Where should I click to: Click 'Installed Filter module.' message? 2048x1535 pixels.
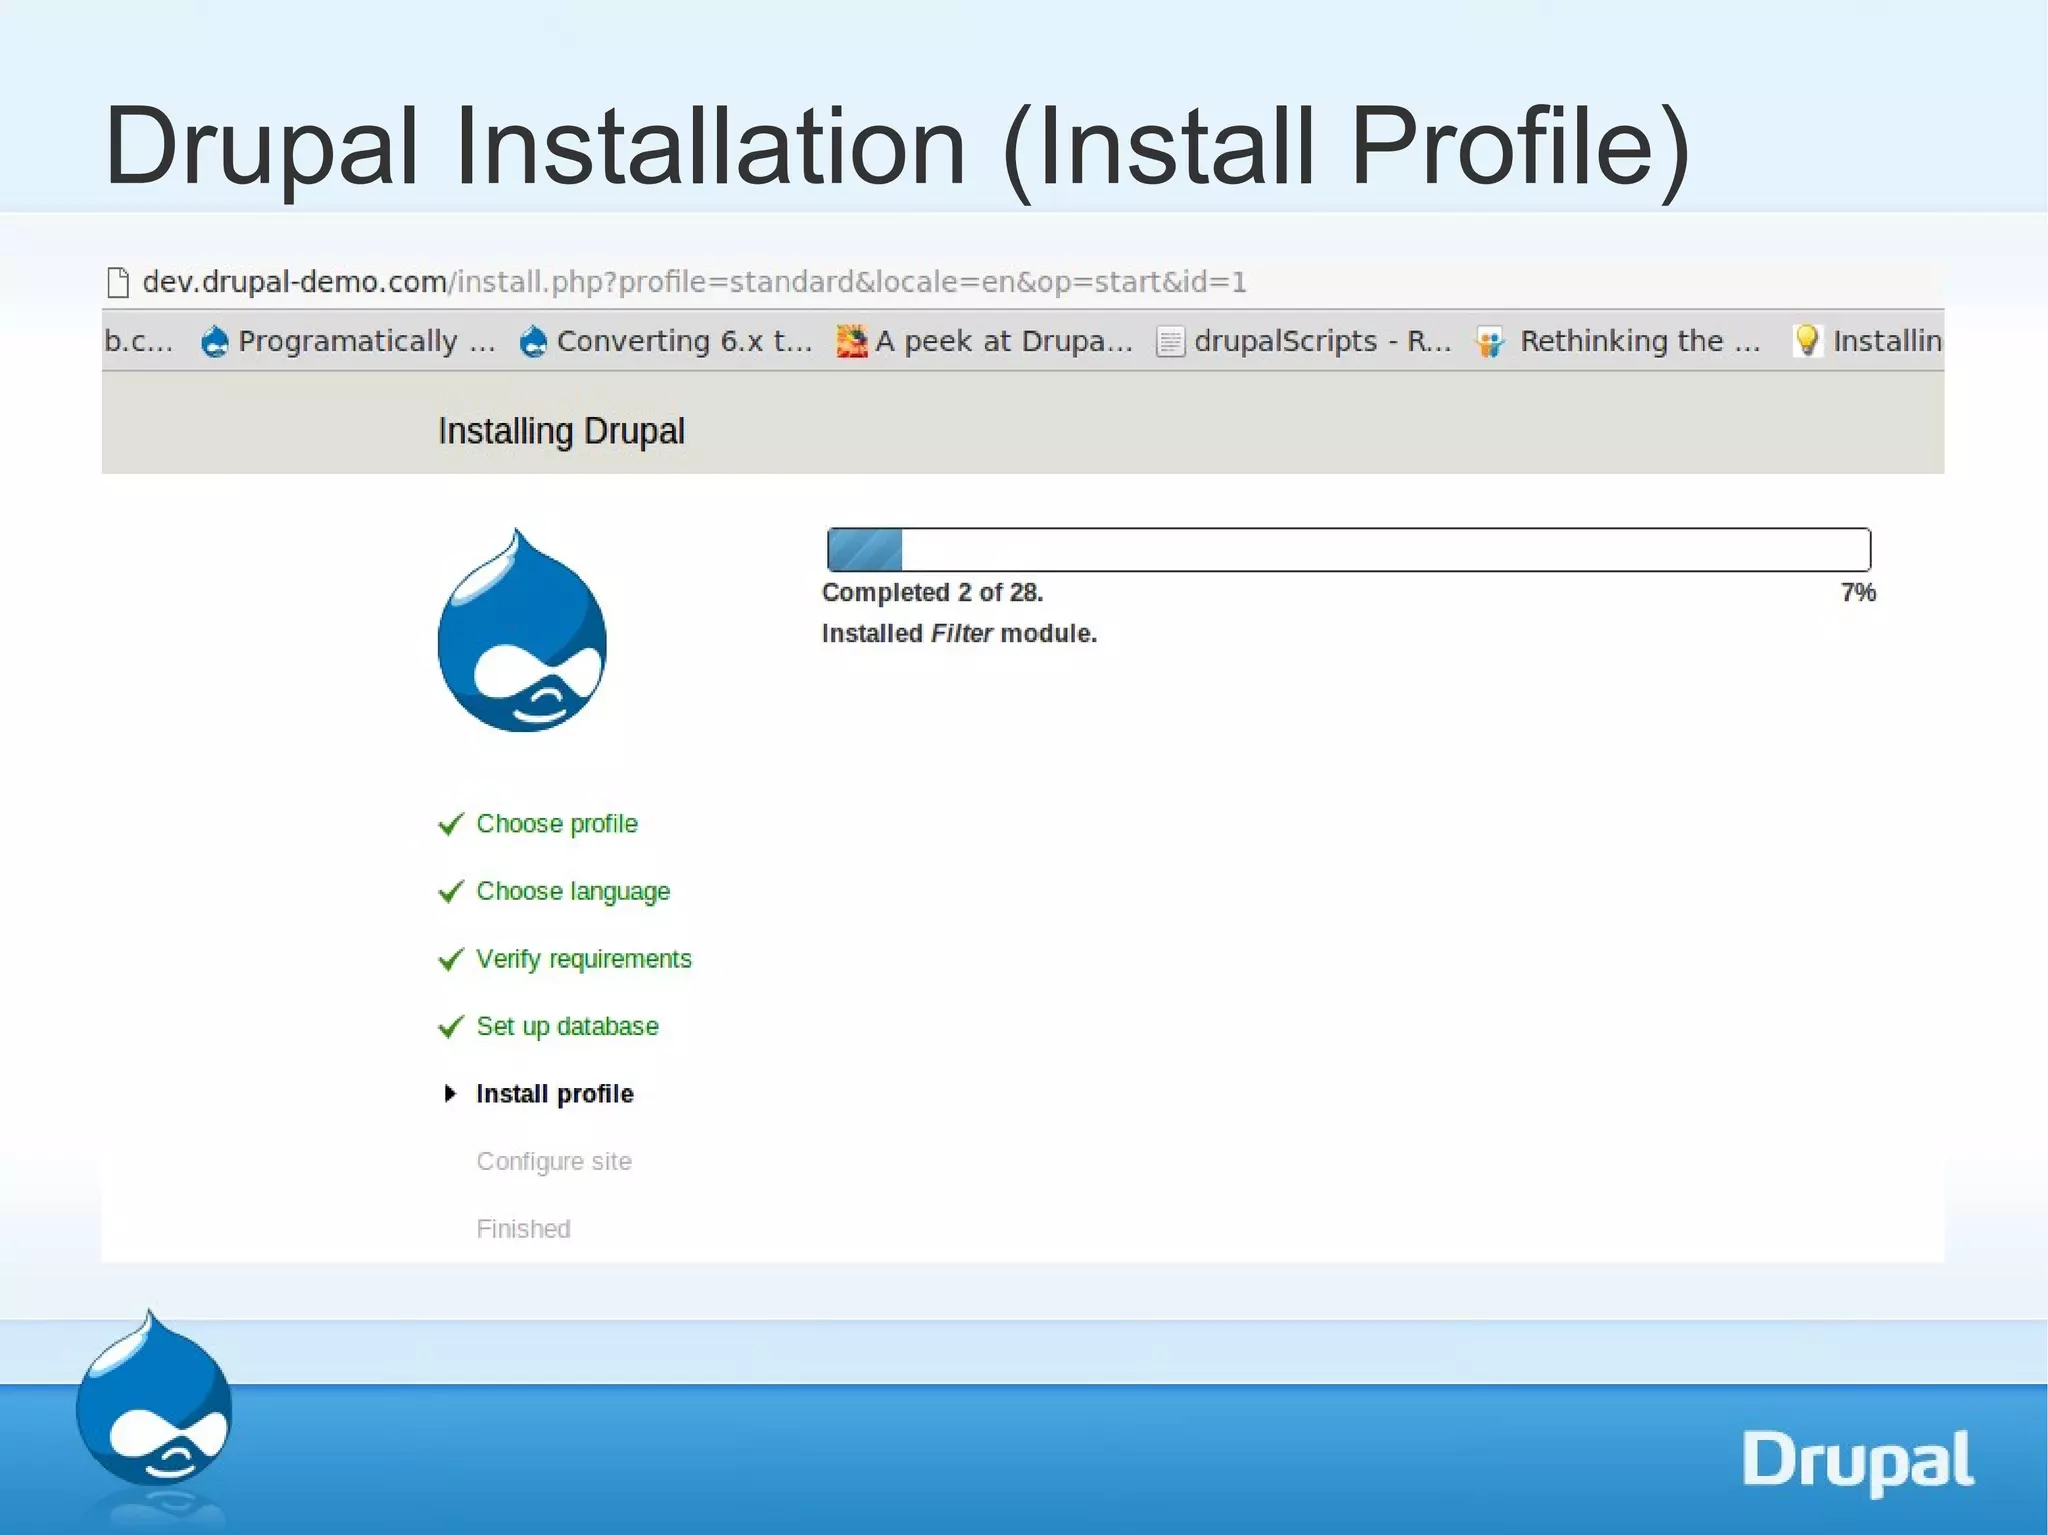pos(959,634)
